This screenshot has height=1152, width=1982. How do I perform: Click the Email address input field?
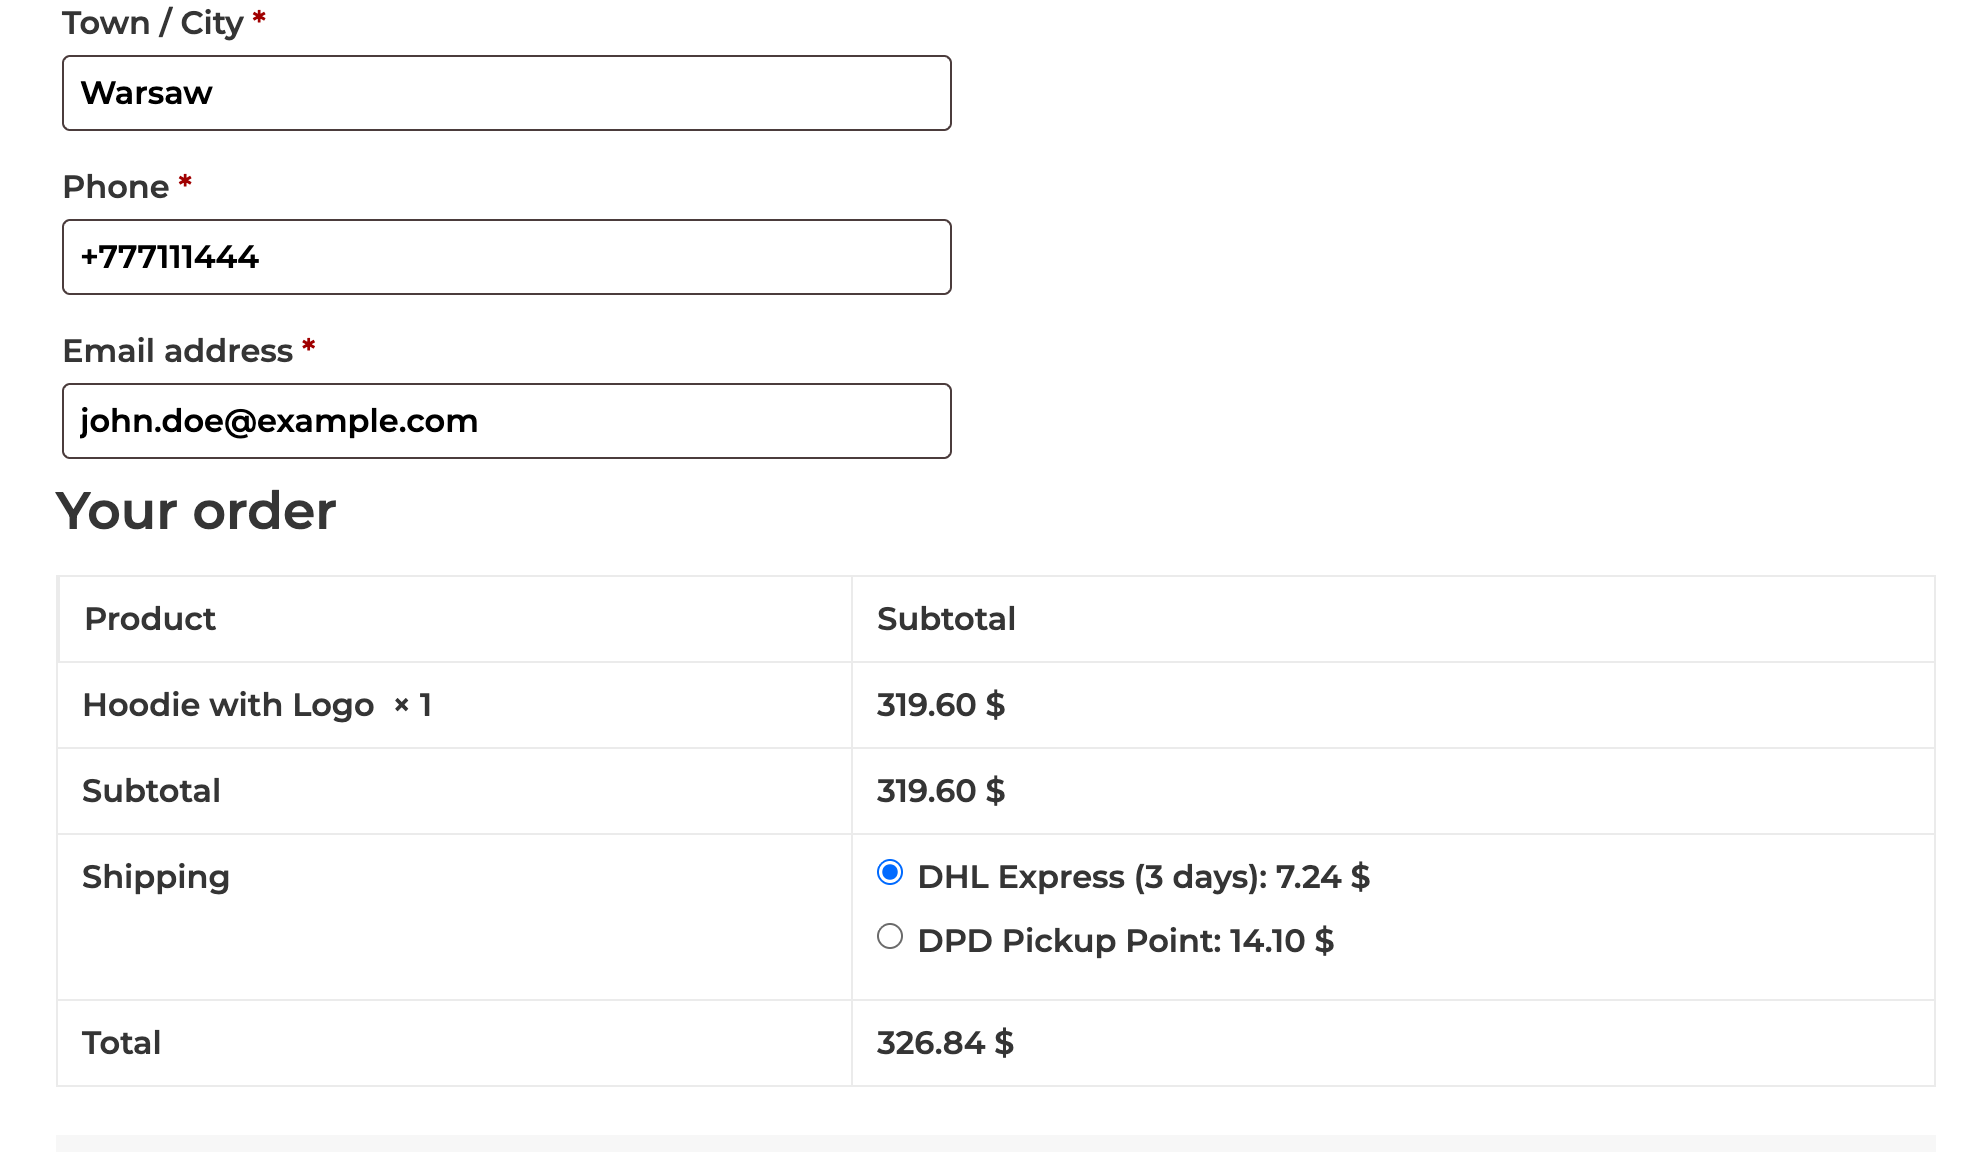pos(506,421)
